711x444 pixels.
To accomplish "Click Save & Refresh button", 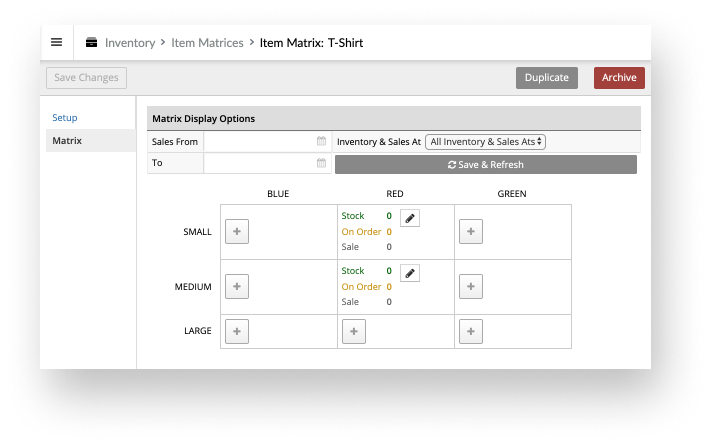I will point(486,165).
